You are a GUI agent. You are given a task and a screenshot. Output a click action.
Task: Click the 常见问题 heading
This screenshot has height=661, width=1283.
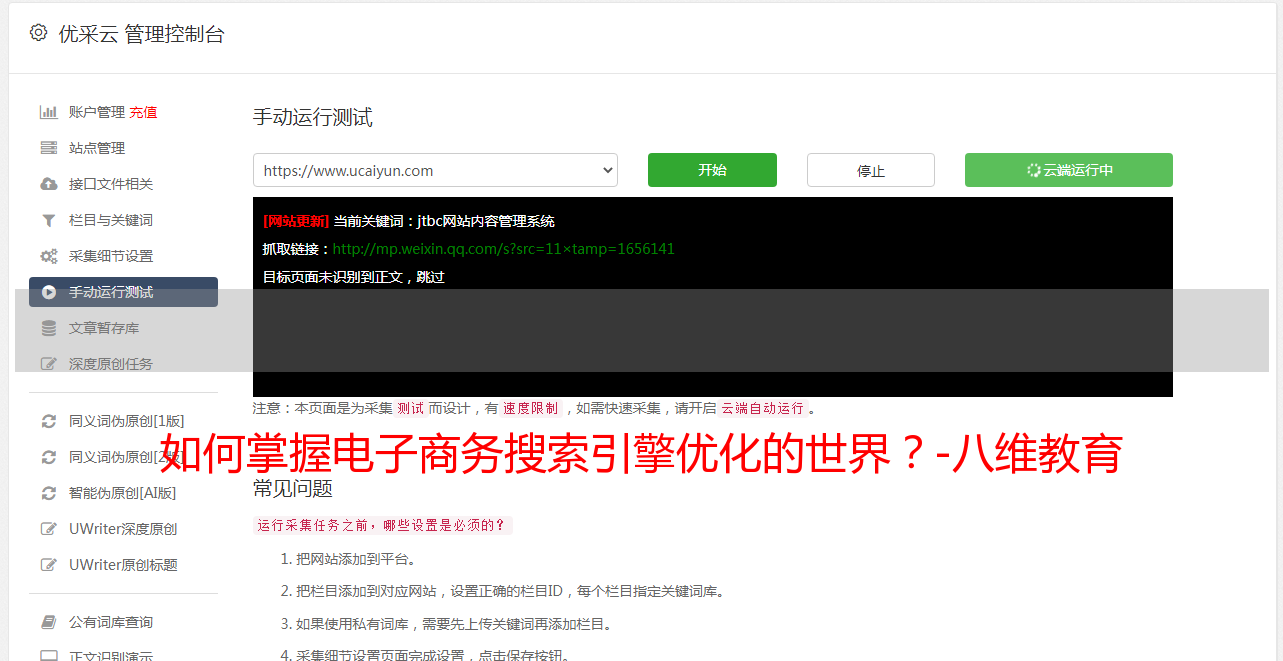[293, 488]
